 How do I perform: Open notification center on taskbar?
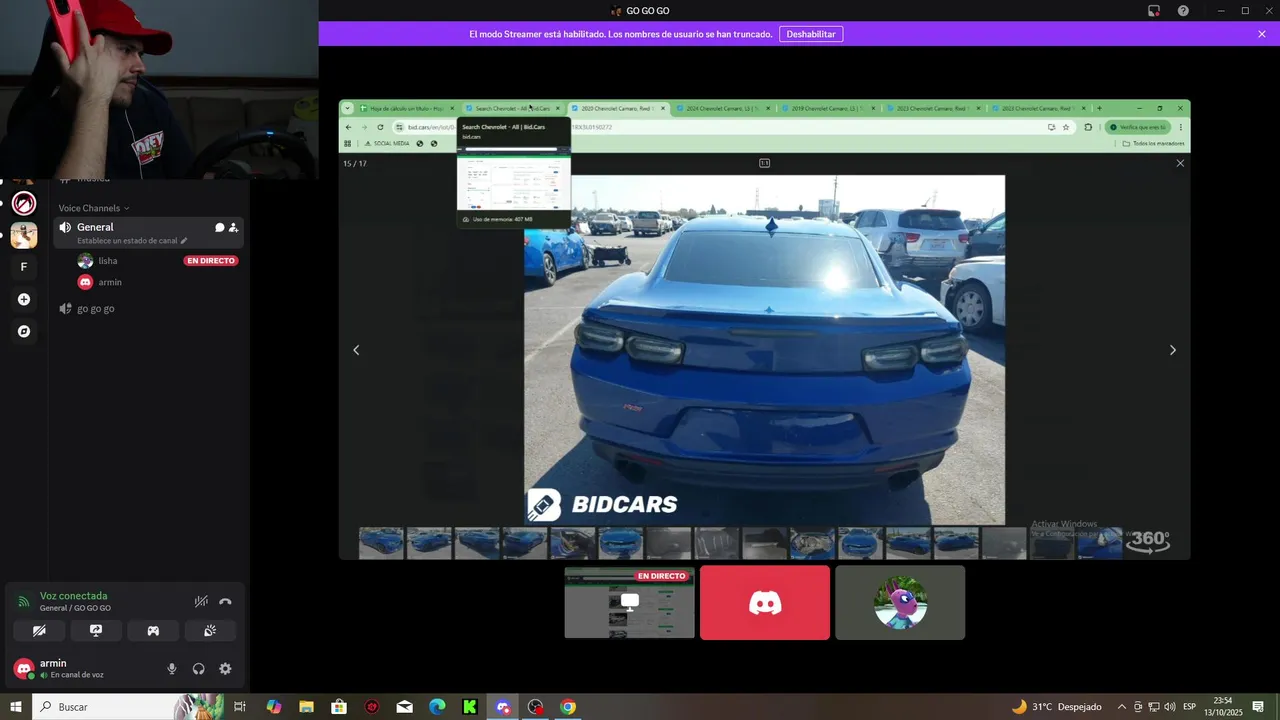point(1258,707)
